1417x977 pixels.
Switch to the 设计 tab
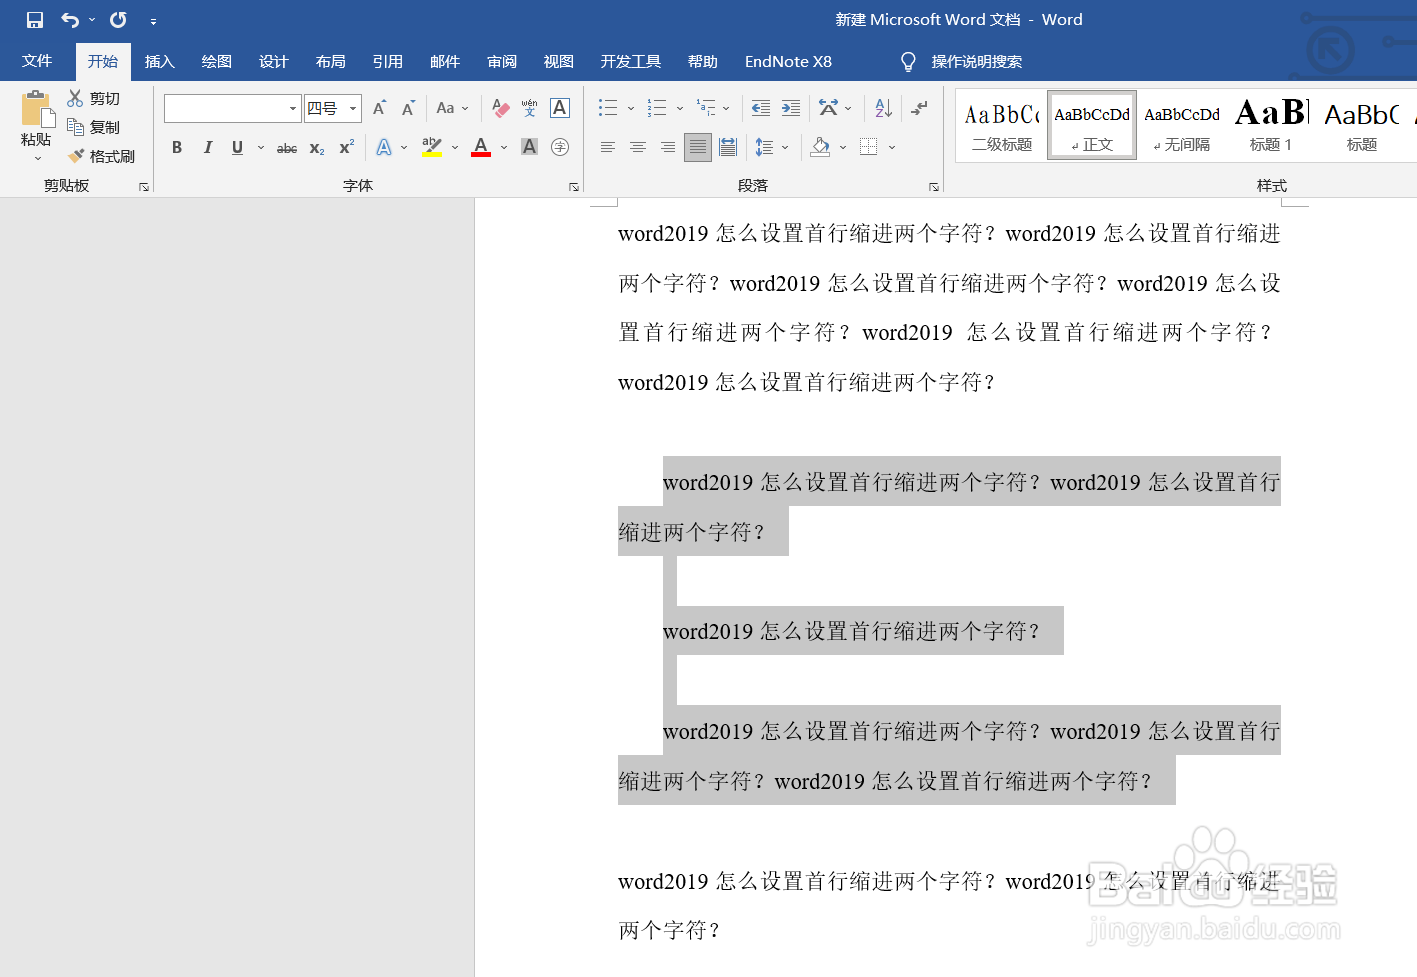(274, 61)
